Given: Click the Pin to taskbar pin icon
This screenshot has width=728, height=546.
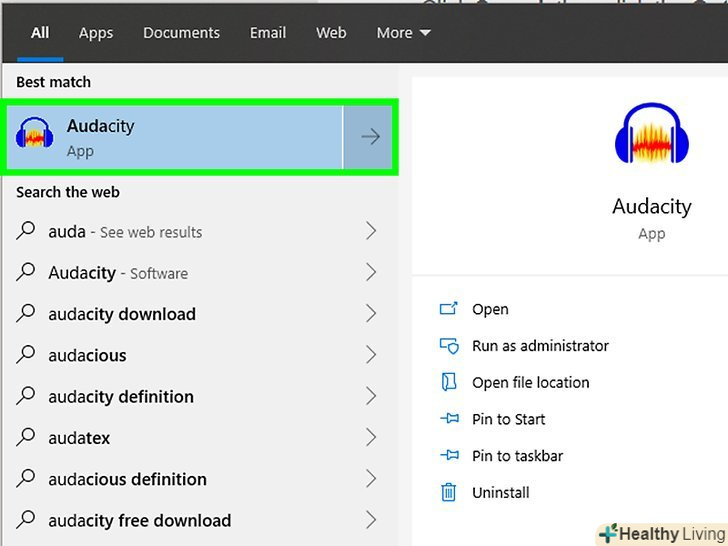Looking at the screenshot, I should [x=448, y=456].
